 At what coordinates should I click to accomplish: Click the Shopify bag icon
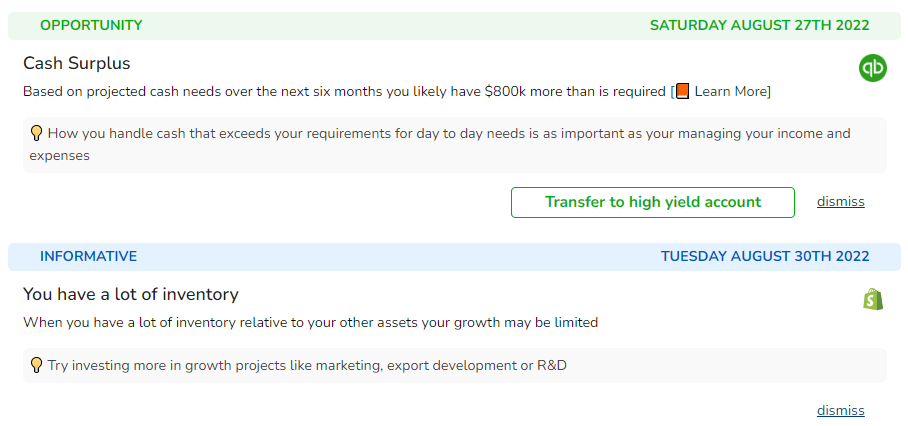873,299
